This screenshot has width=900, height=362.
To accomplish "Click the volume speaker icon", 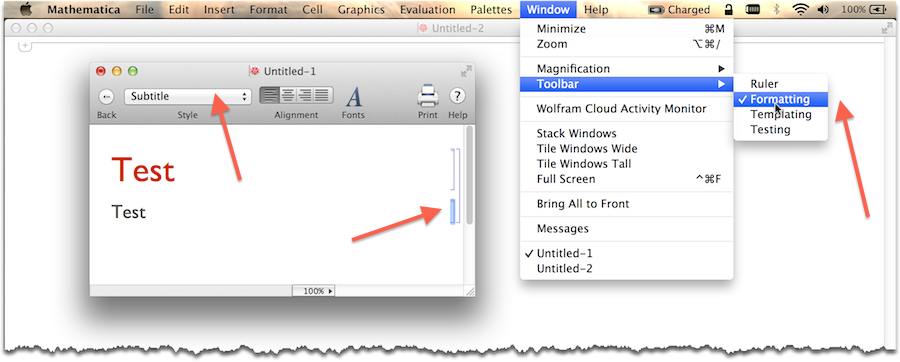I will tap(823, 10).
